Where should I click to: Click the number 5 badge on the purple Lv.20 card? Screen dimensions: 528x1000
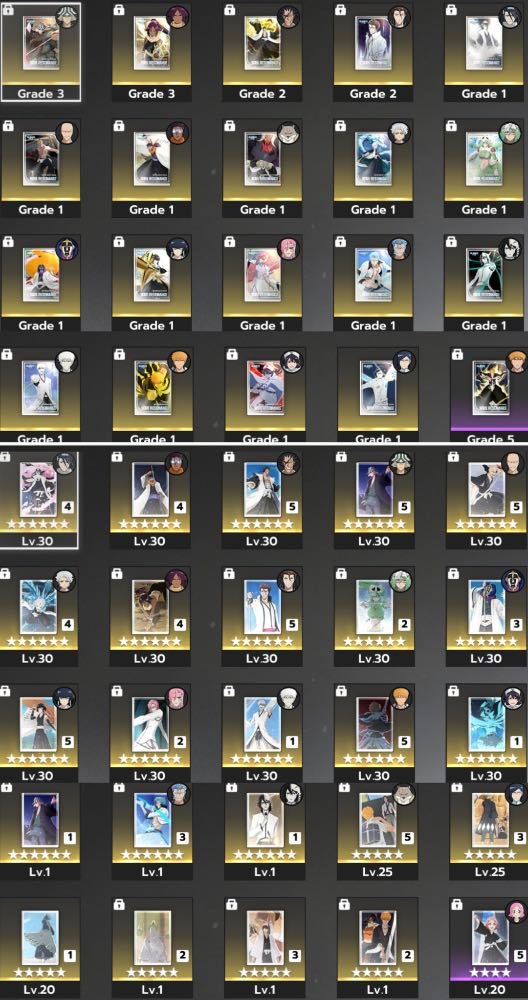pyautogui.click(x=519, y=955)
